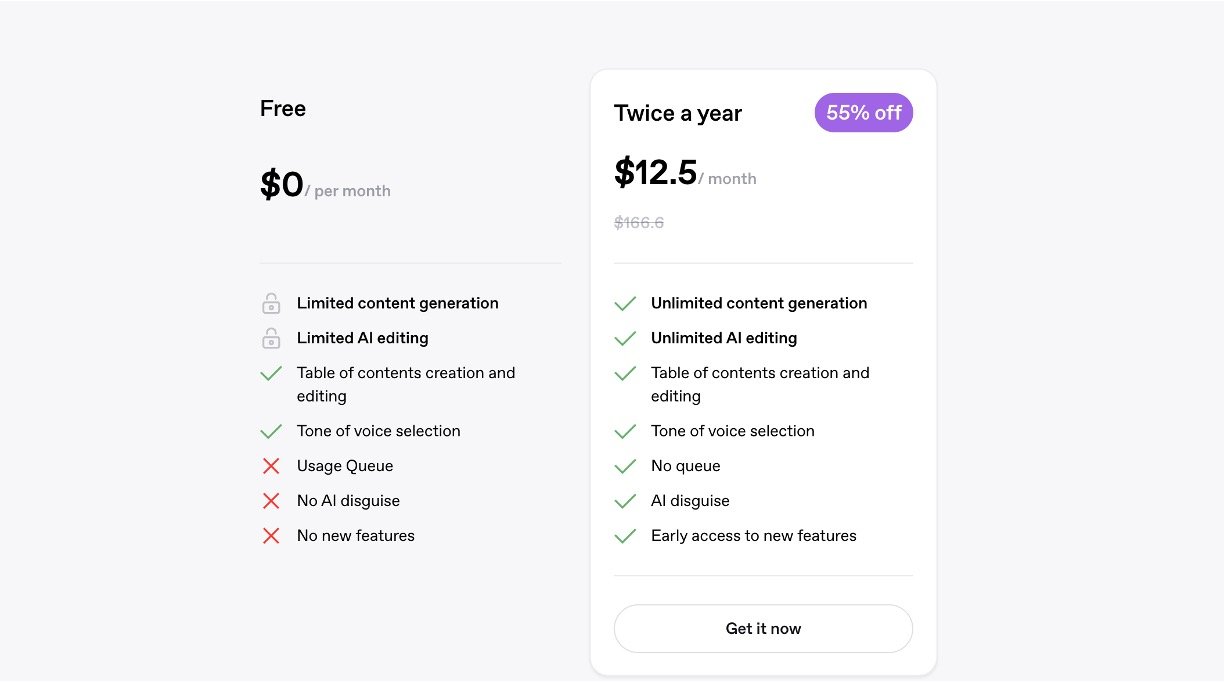Click the green check beside Unlimited content generation

[625, 303]
